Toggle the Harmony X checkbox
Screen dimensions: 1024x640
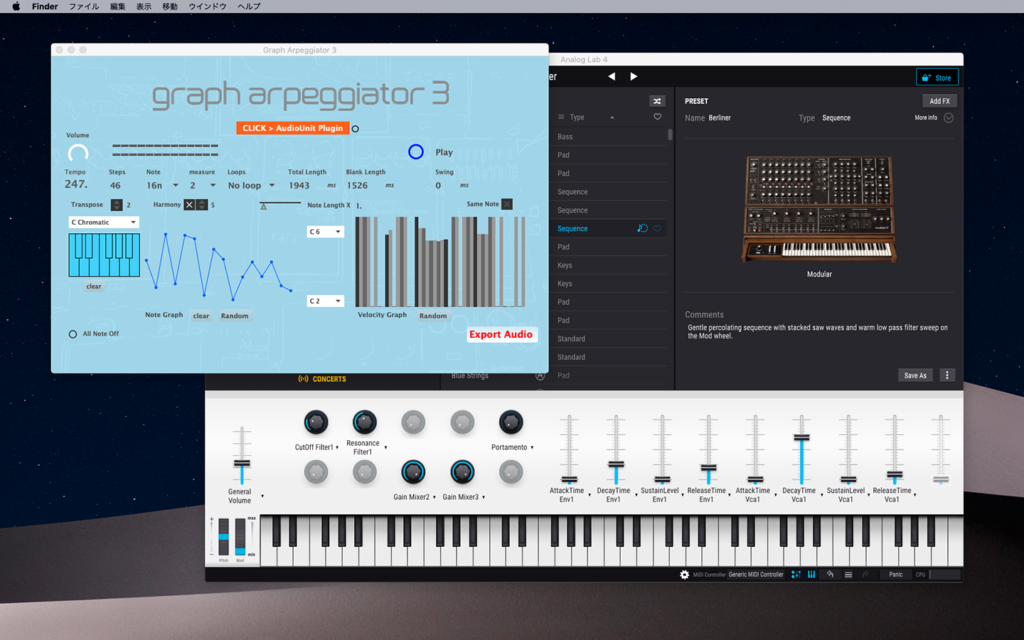click(x=189, y=204)
